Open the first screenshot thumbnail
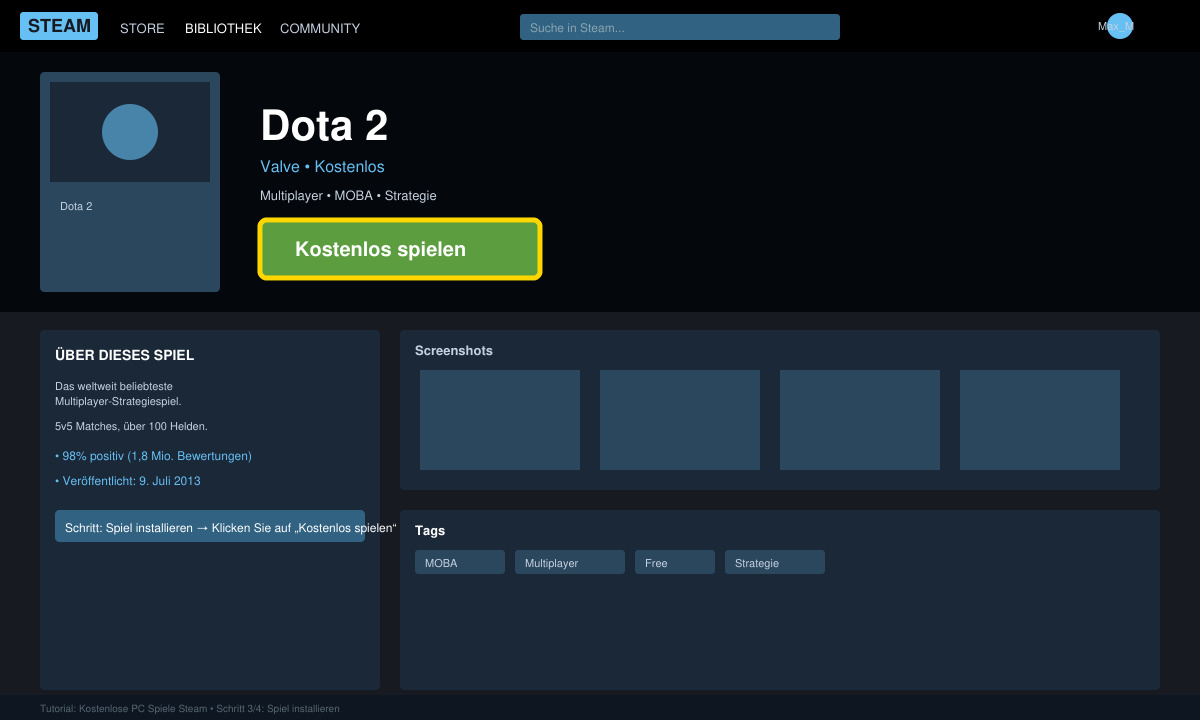This screenshot has height=720, width=1200. tap(500, 420)
